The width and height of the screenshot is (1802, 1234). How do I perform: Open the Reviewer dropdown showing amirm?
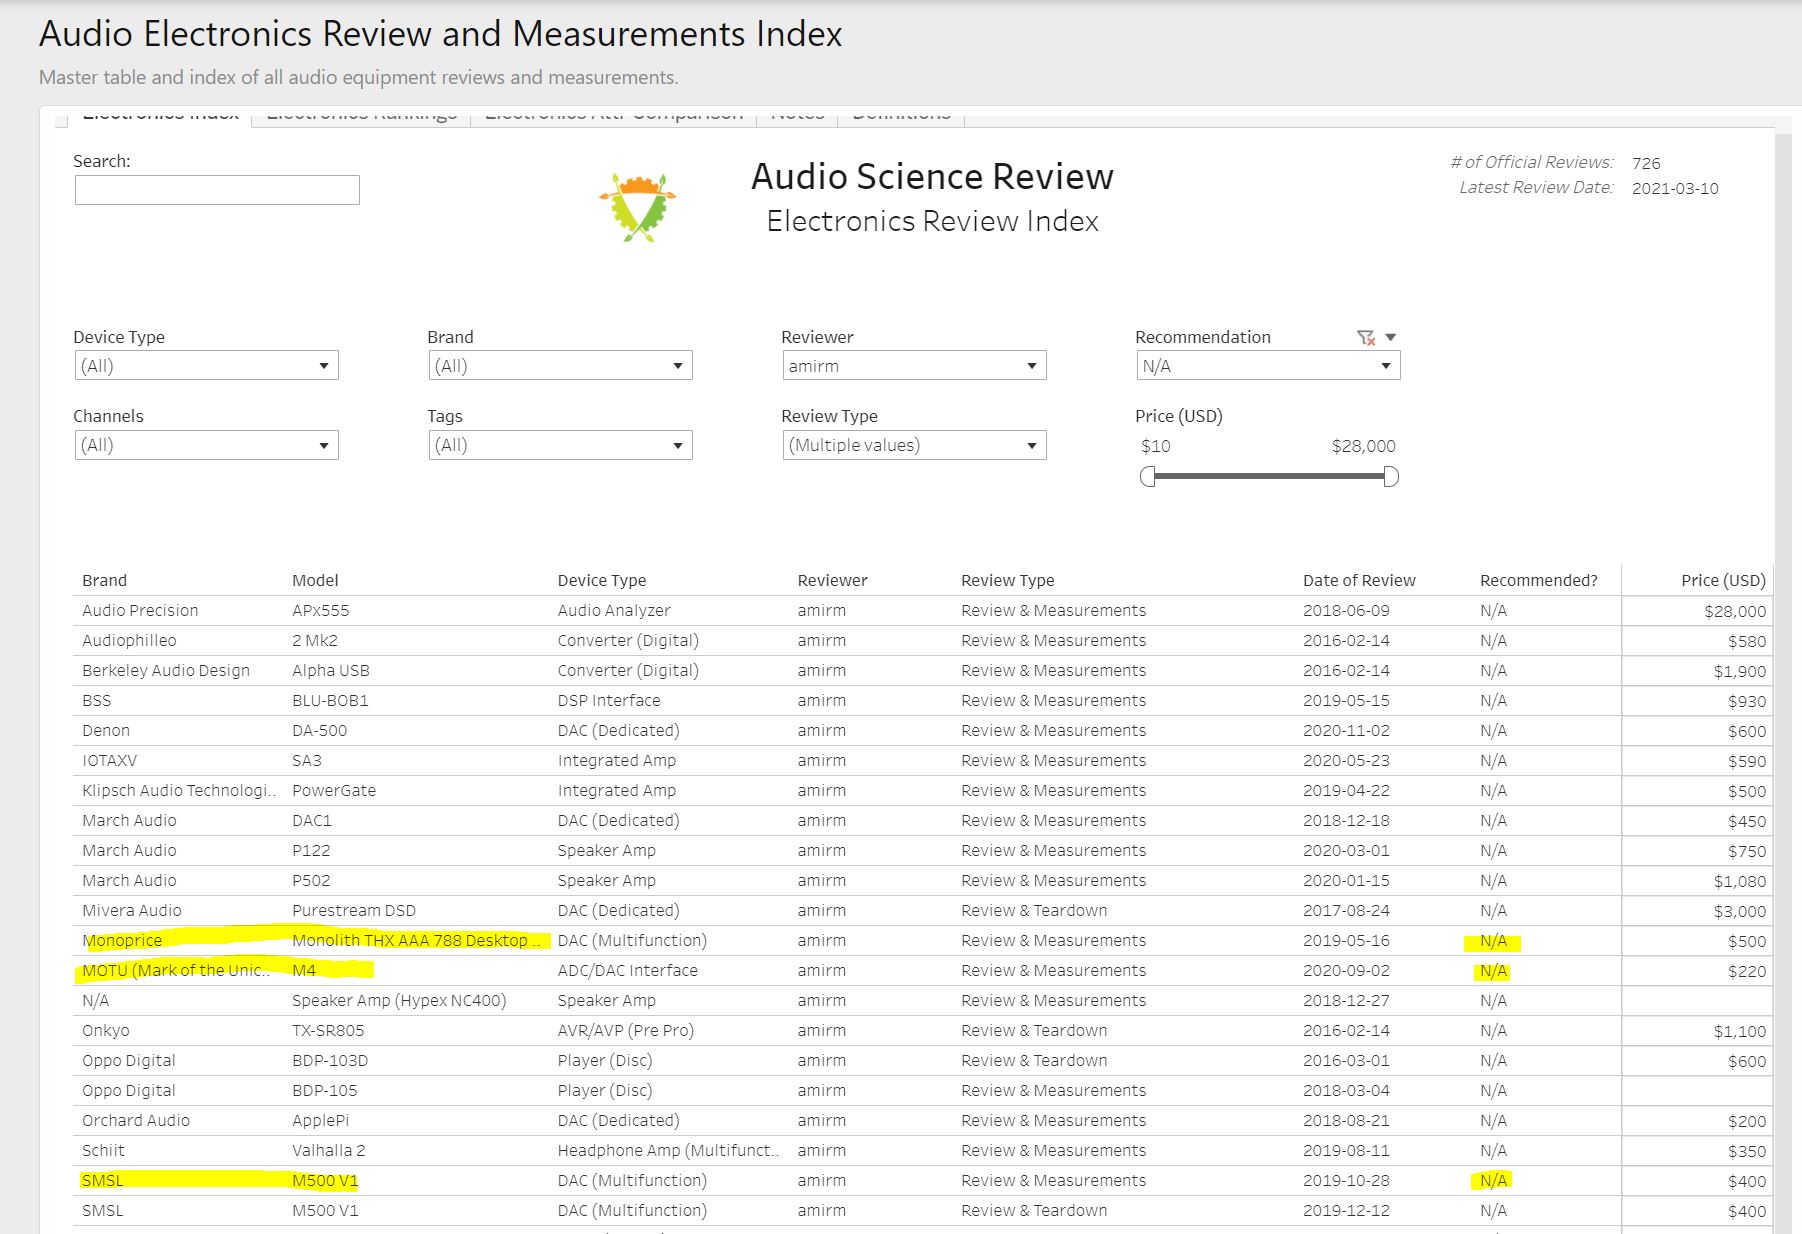coord(914,365)
